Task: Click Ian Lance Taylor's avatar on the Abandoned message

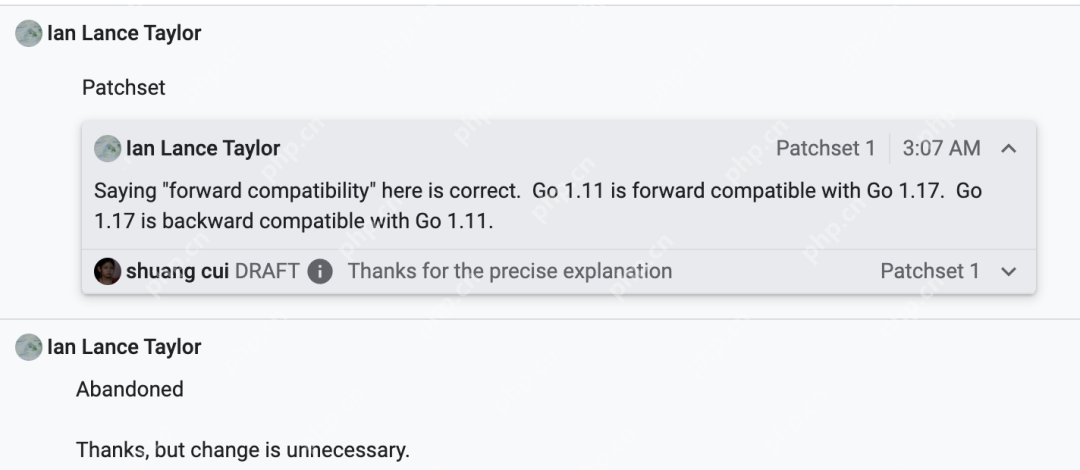Action: [29, 347]
